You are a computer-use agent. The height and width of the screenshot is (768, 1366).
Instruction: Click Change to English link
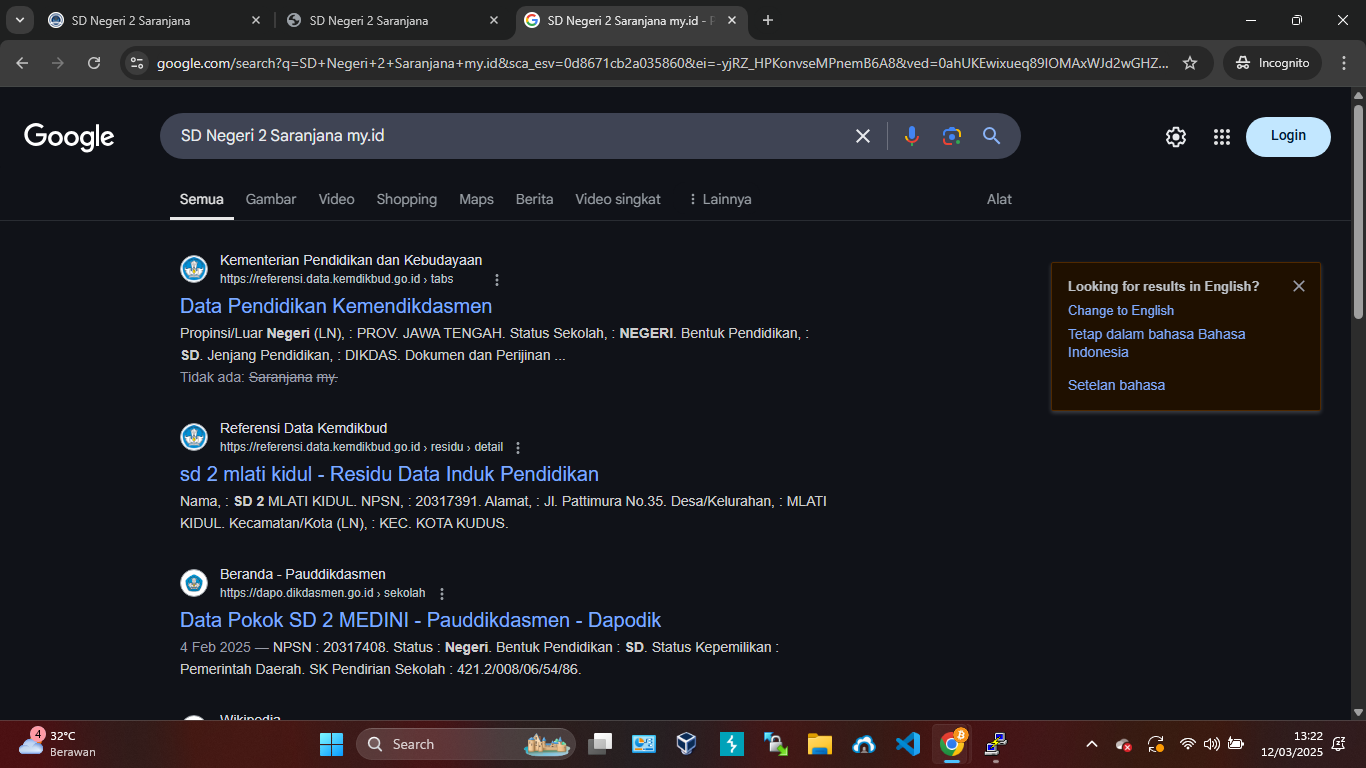click(x=1121, y=311)
